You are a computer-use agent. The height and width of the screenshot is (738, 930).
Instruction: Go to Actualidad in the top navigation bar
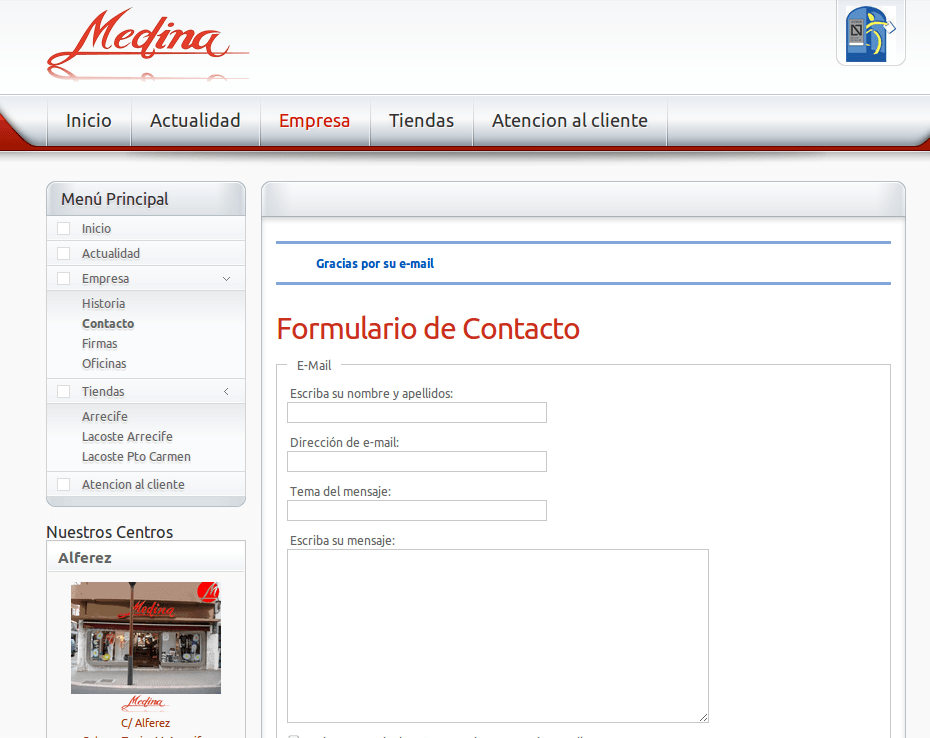point(195,120)
